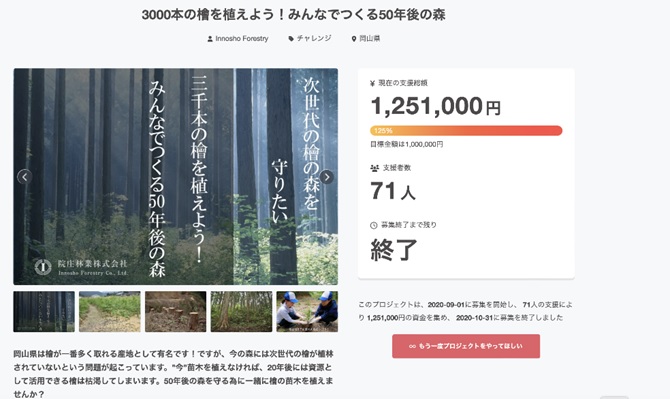Click the location pin icon beside 岡山県
Screen dimensions: 670x399
[x=354, y=39]
